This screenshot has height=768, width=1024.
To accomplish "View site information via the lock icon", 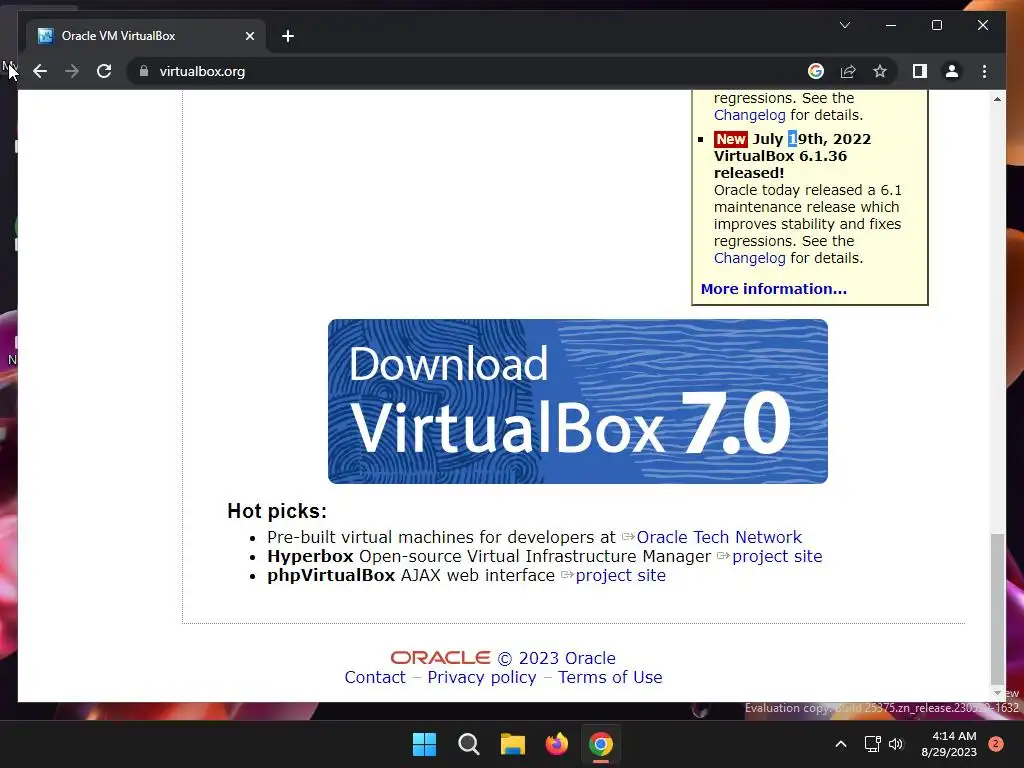I will pos(144,71).
